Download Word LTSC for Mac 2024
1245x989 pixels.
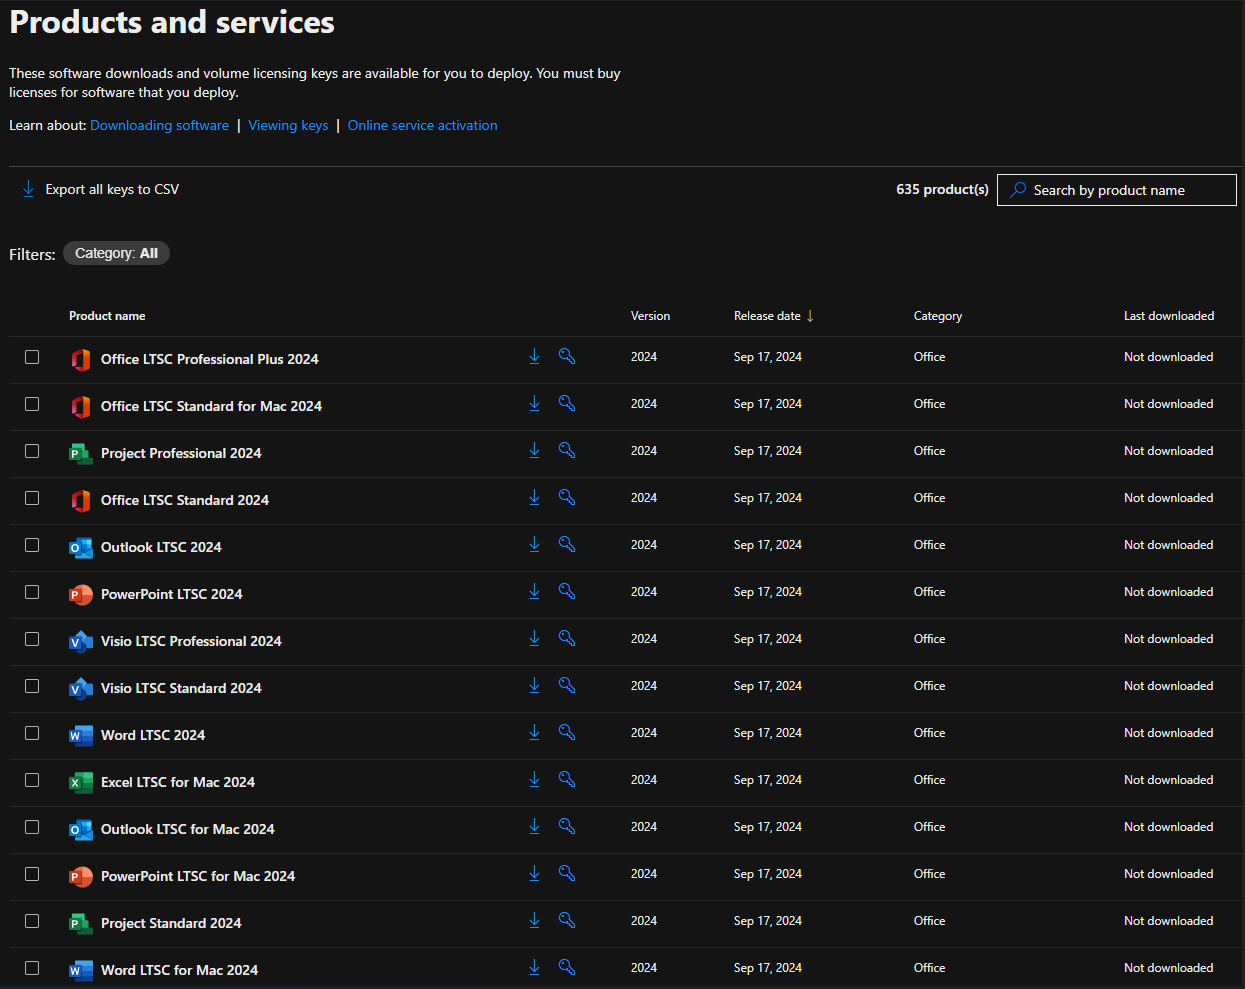coord(534,967)
